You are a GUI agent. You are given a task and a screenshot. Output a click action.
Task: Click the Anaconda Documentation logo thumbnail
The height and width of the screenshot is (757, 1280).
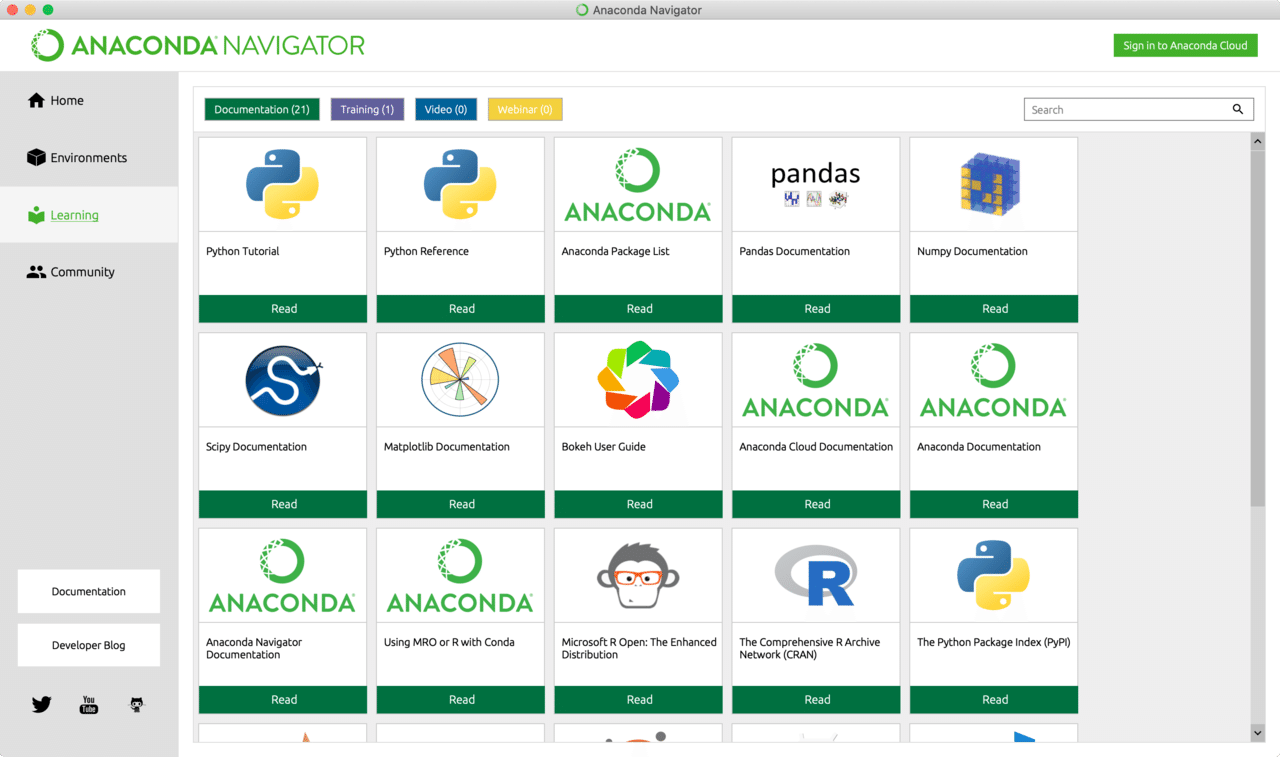tap(994, 380)
